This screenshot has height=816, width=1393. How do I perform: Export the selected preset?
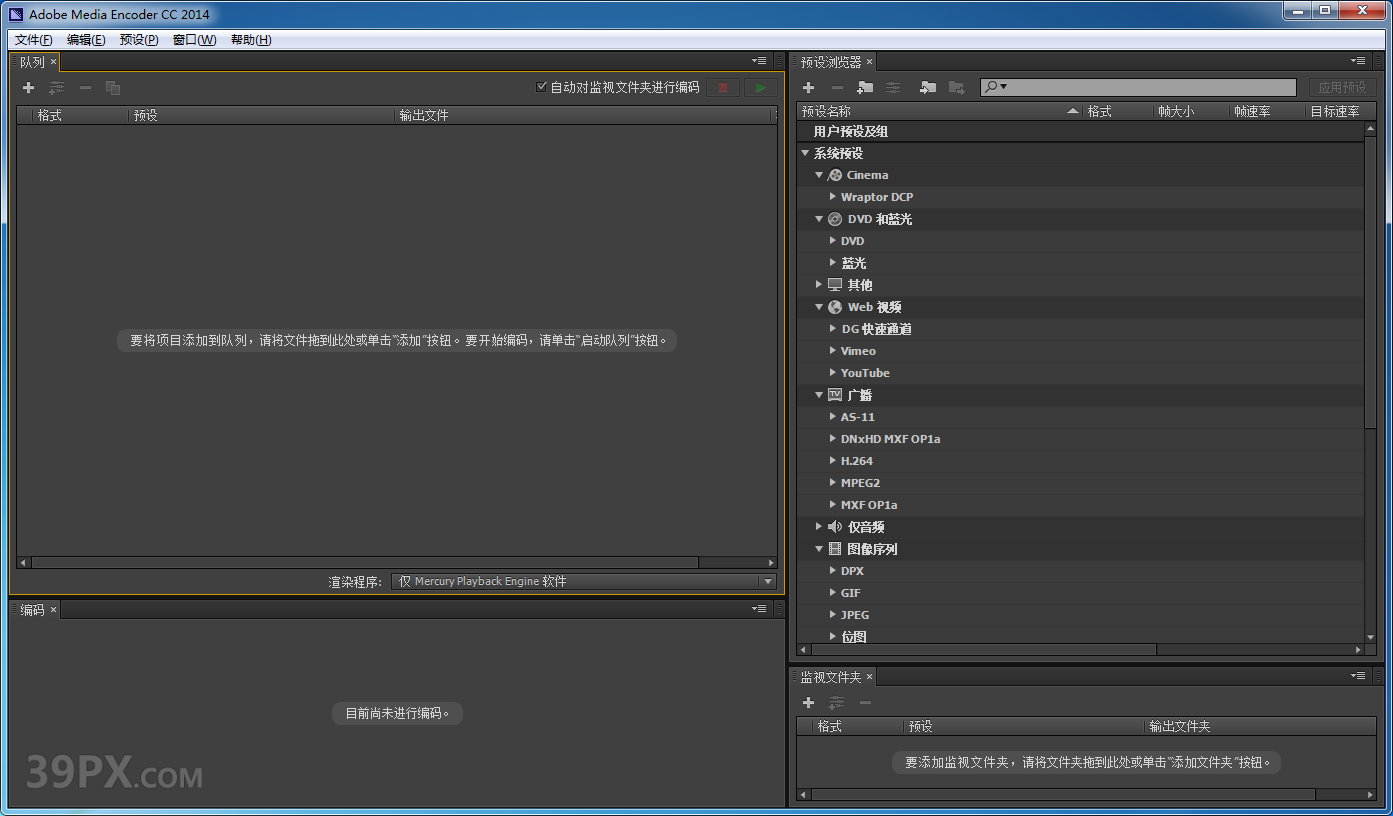[957, 87]
